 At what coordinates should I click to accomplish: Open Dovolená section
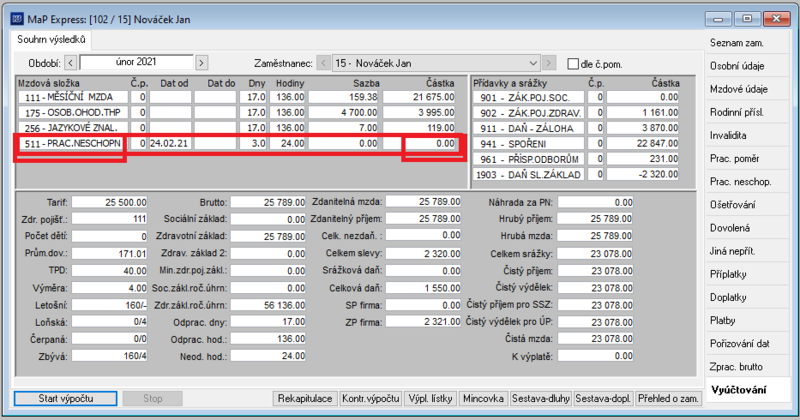pos(747,228)
